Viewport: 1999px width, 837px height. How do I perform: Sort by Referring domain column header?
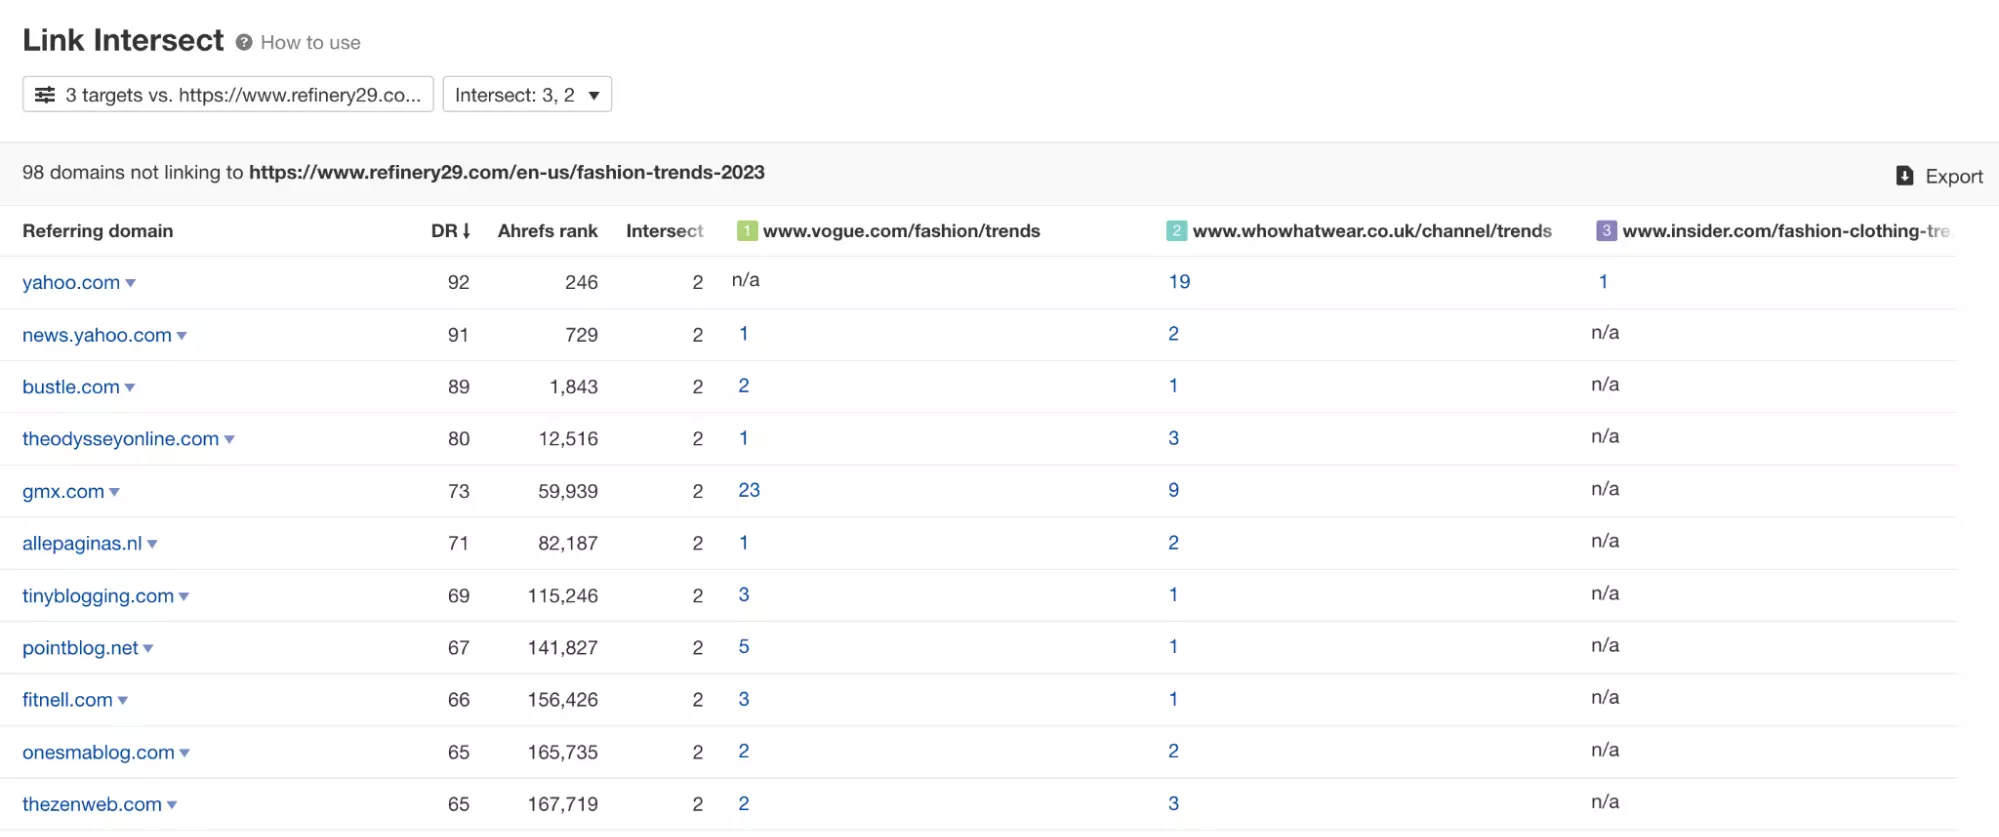click(98, 231)
